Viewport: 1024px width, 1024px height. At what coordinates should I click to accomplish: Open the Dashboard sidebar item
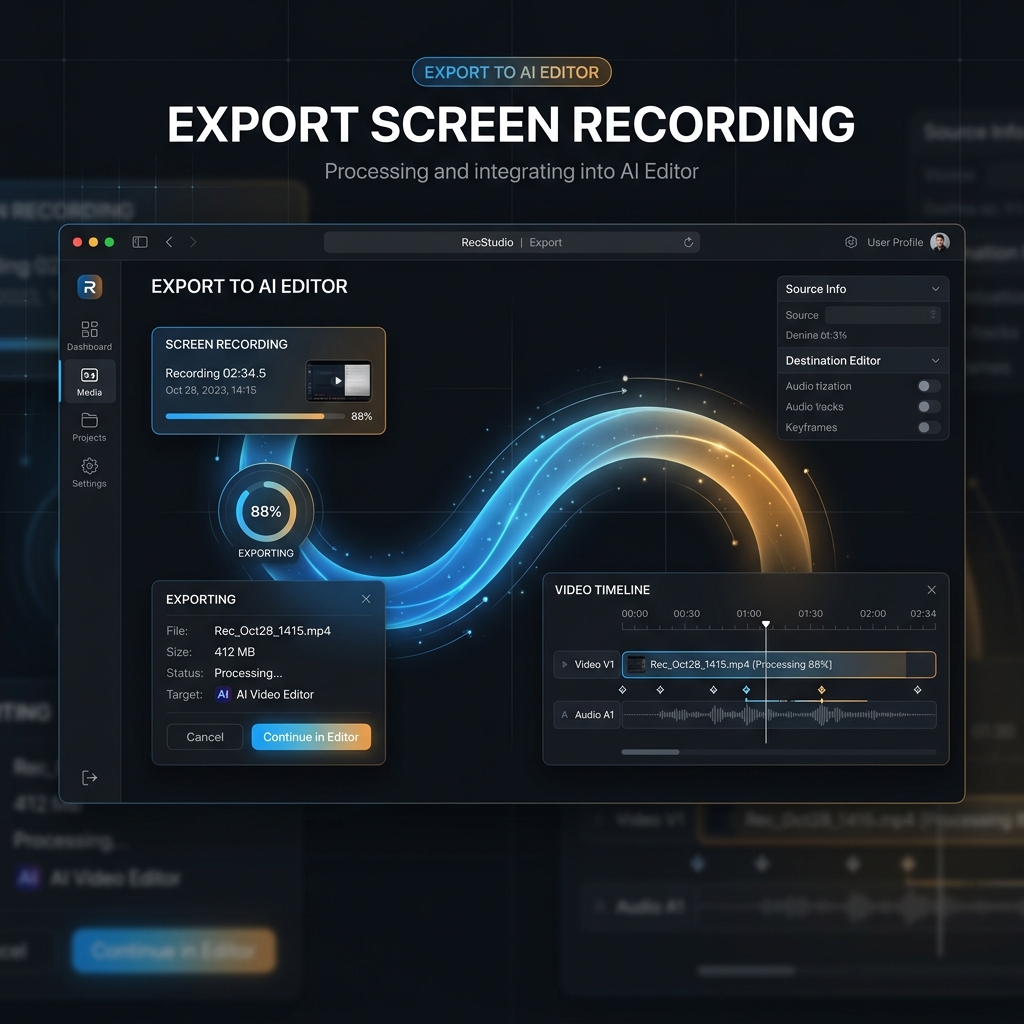click(89, 336)
